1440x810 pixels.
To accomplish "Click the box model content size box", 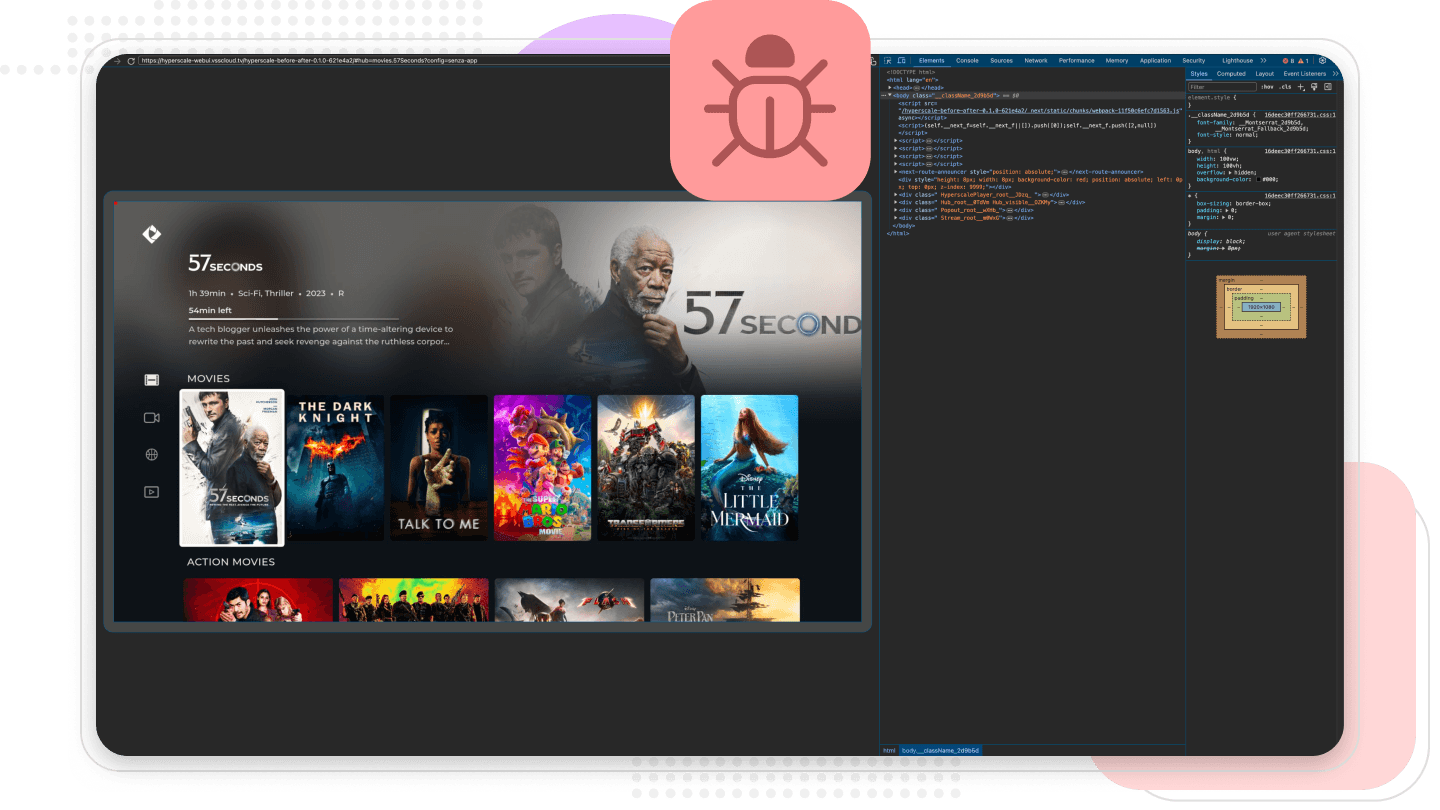I will coord(1260,307).
